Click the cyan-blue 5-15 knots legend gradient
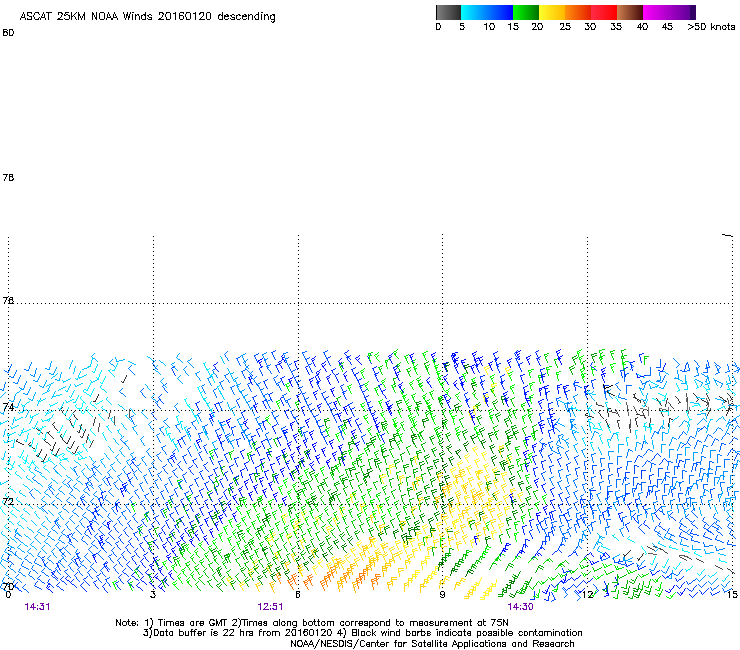The height and width of the screenshot is (650, 740). click(487, 12)
